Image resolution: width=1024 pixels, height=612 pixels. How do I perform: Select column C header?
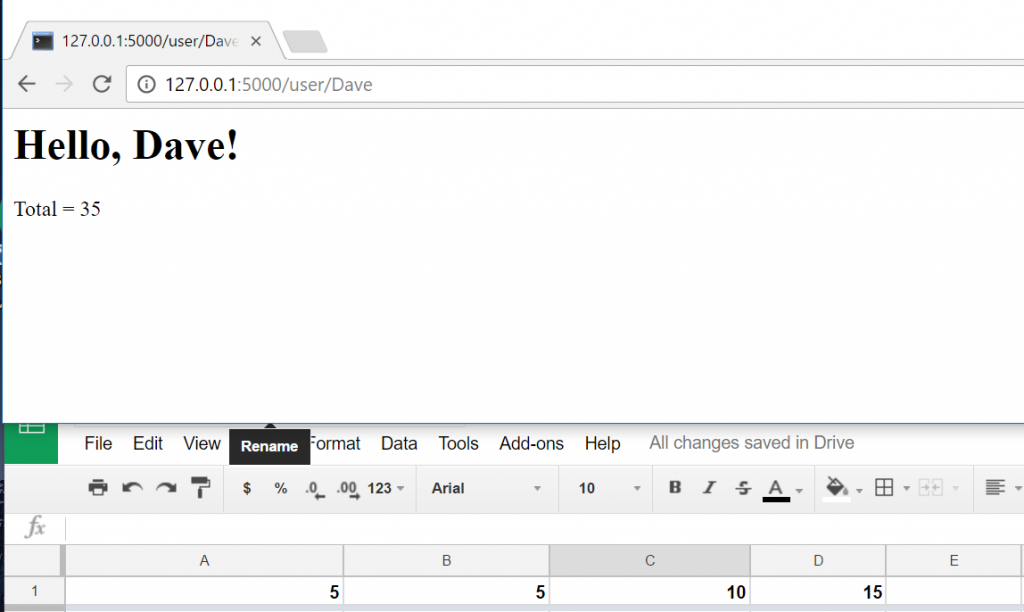tap(650, 560)
